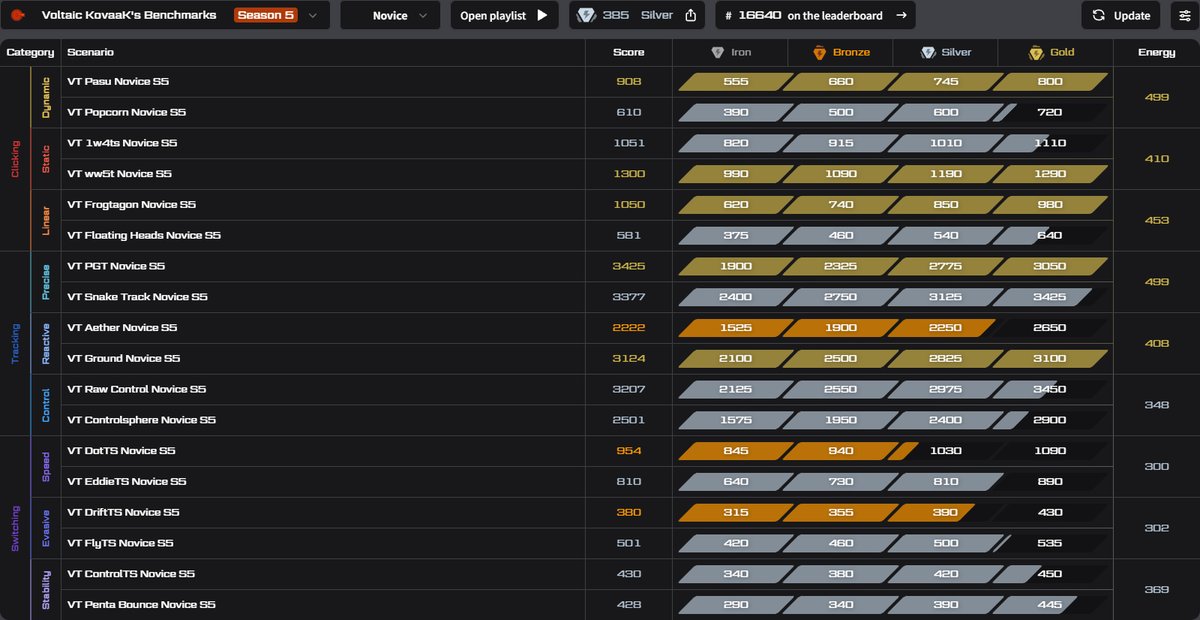Open the leaderboard link for rank 16640
Image resolution: width=1200 pixels, height=620 pixels.
pyautogui.click(x=814, y=15)
